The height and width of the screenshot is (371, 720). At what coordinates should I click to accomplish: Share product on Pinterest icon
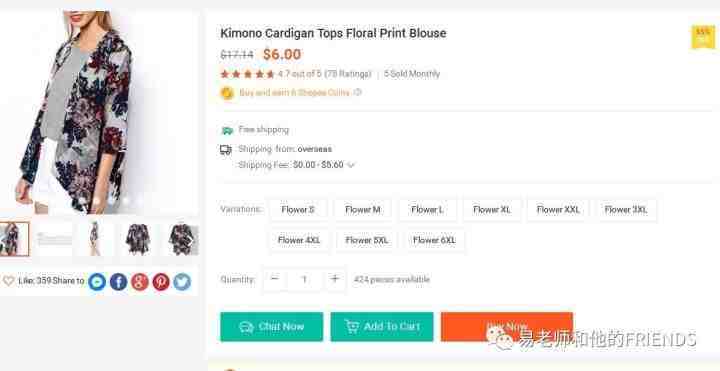click(x=161, y=281)
